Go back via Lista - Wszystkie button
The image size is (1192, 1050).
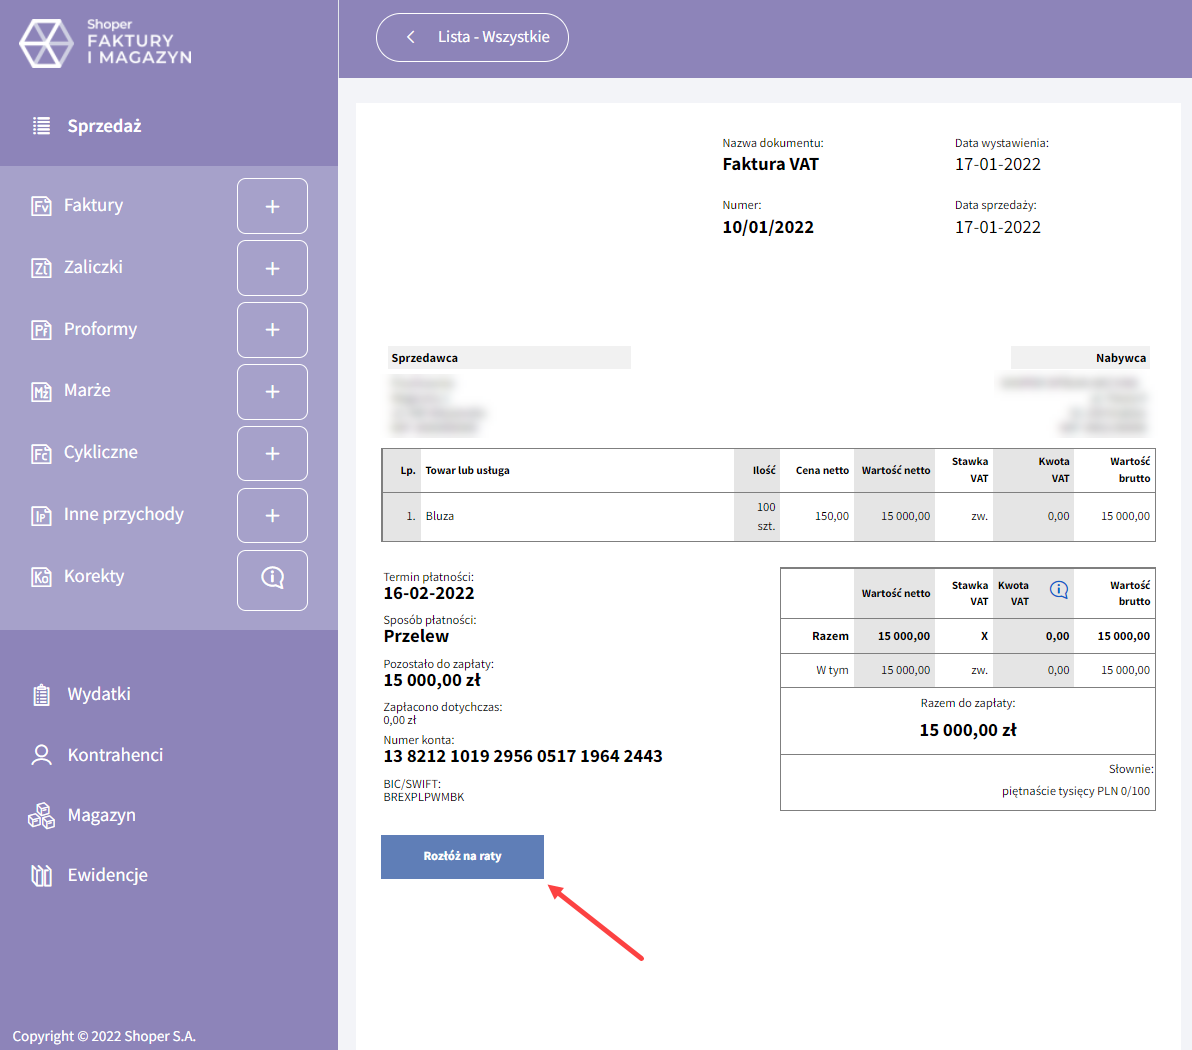472,37
